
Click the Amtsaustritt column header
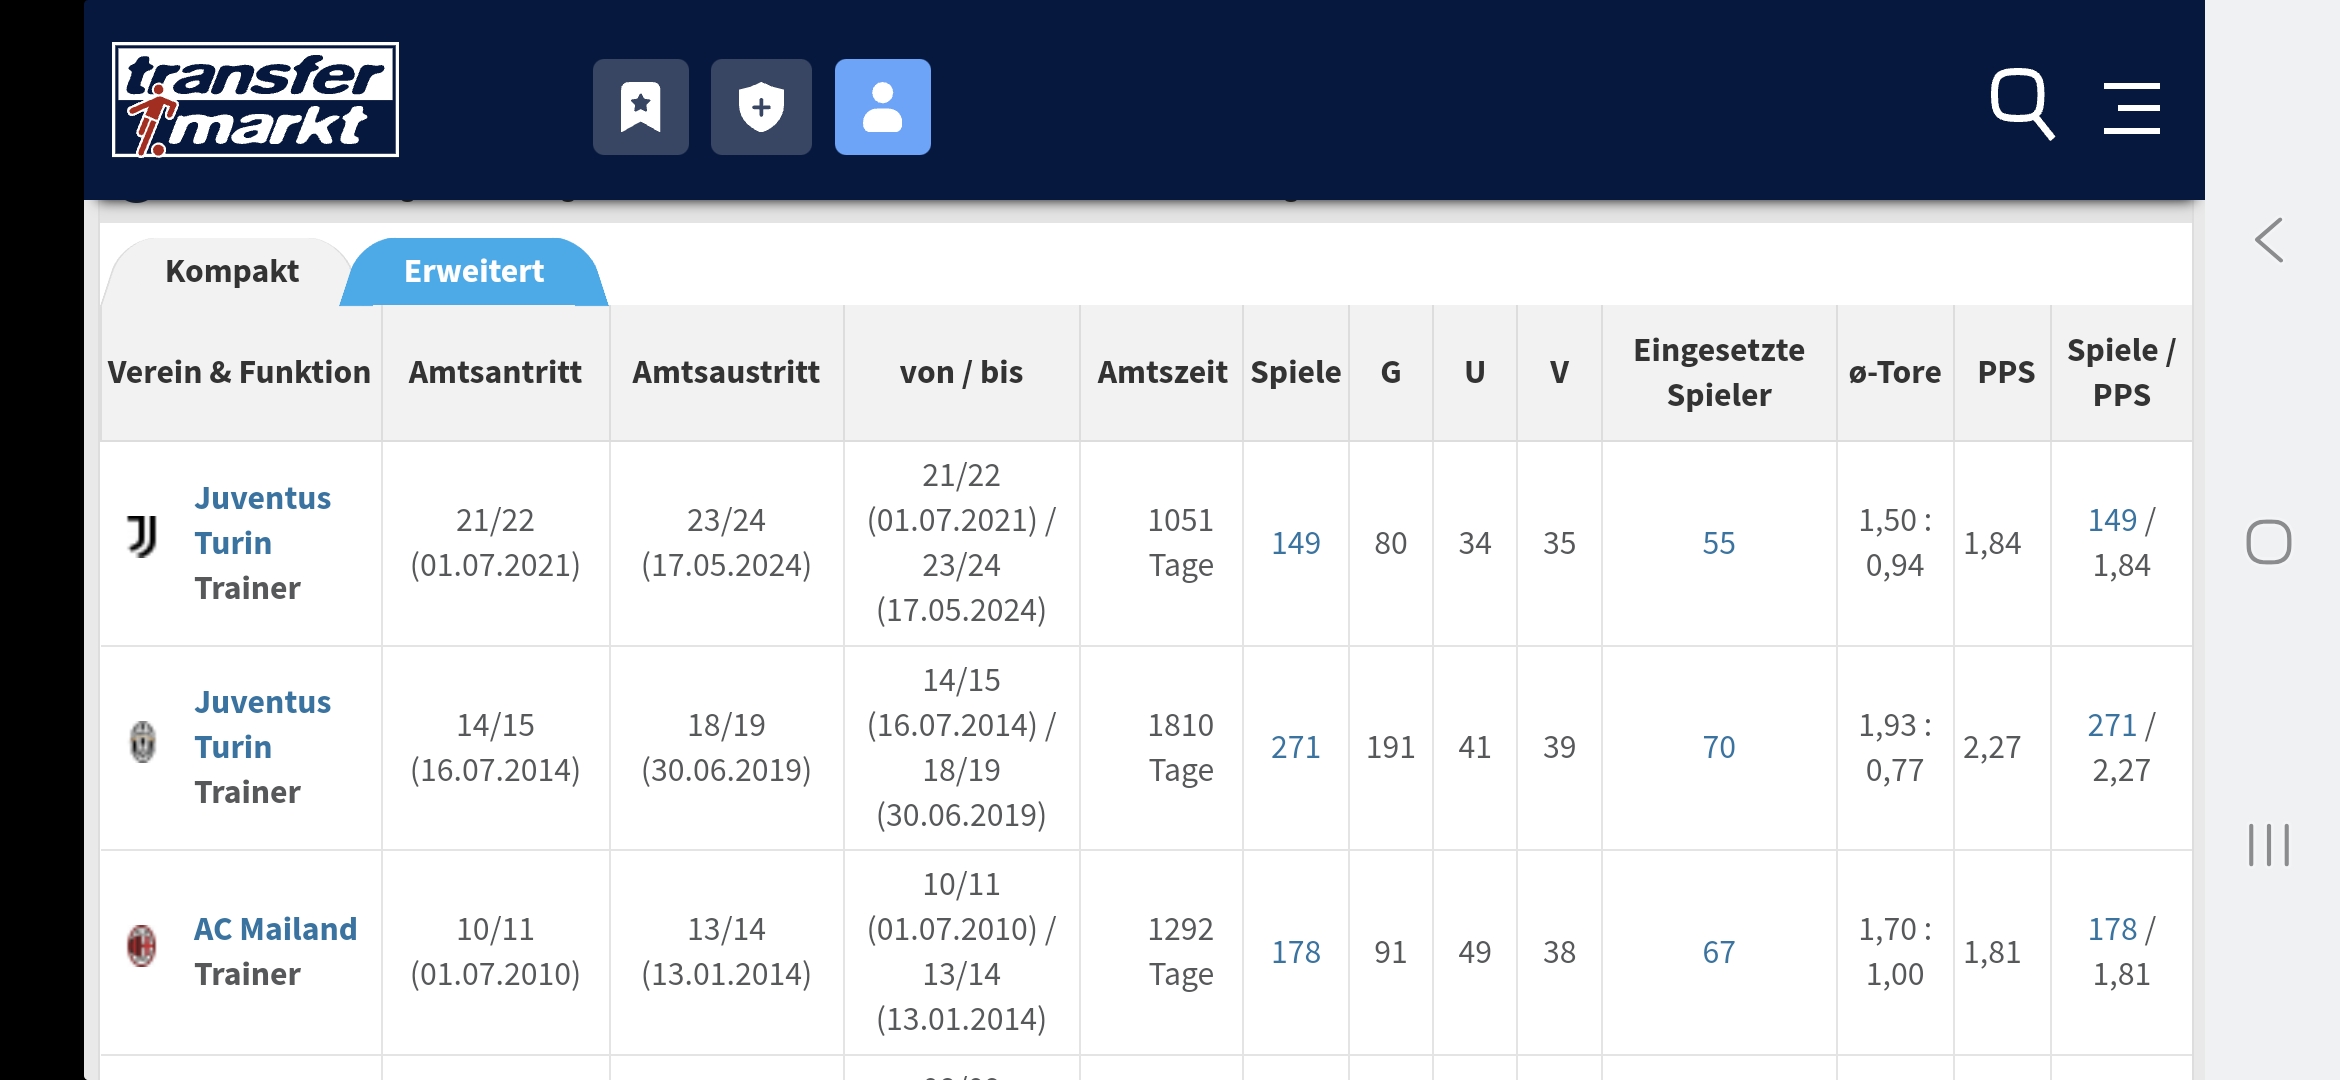pos(726,372)
